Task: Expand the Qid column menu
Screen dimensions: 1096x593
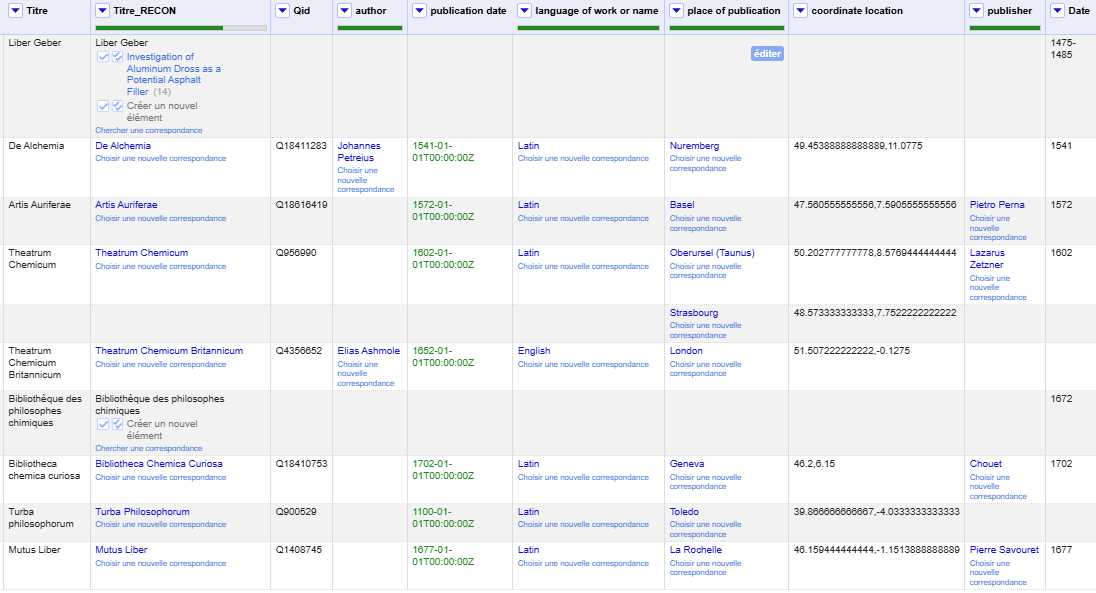Action: coord(282,11)
